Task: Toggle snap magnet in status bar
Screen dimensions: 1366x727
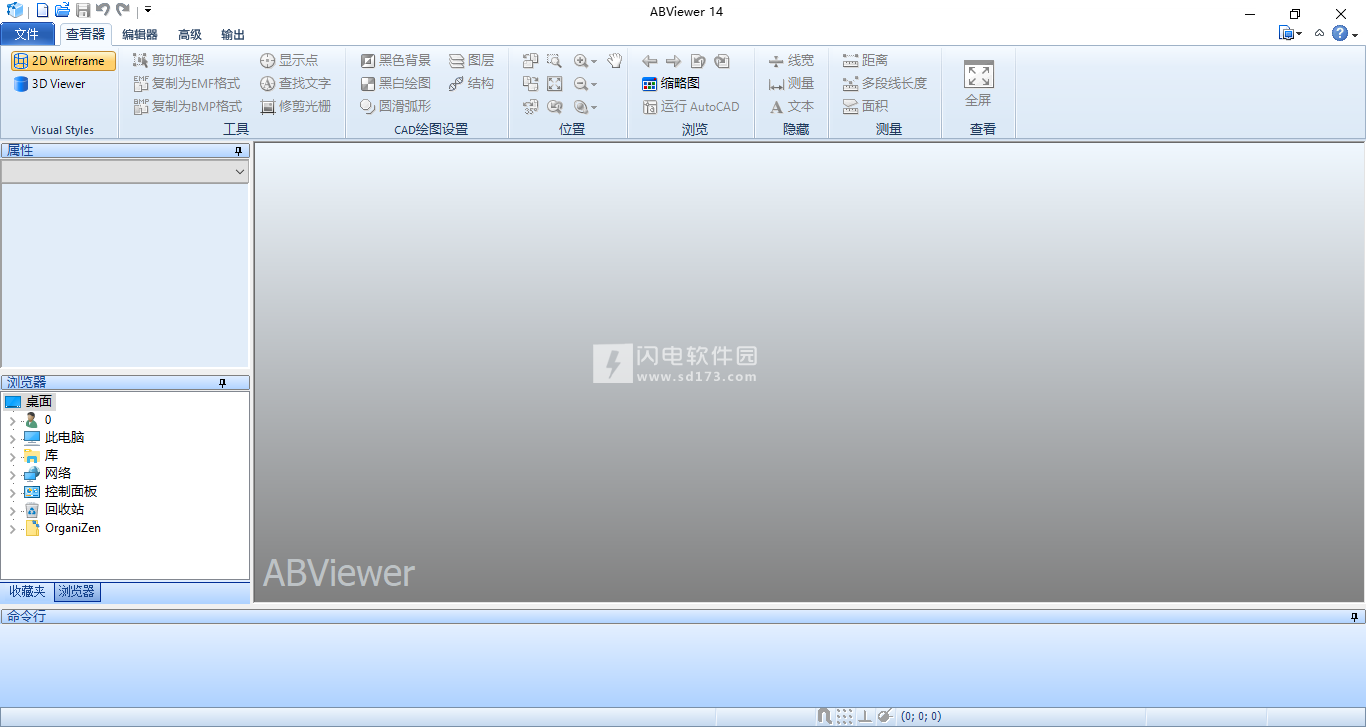Action: pos(824,716)
